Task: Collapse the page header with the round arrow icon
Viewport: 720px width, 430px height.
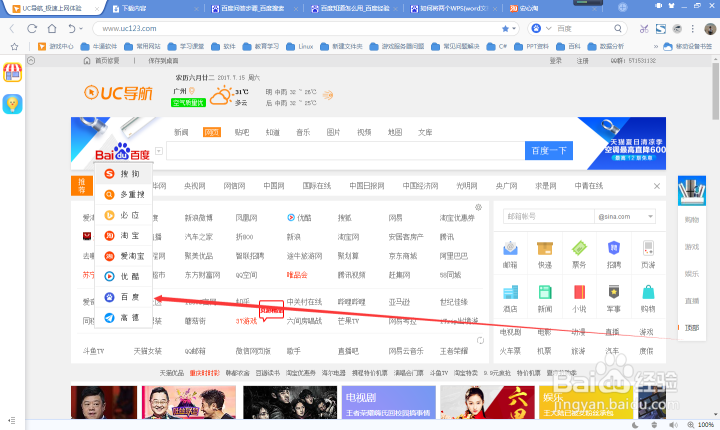Action: click(31, 61)
